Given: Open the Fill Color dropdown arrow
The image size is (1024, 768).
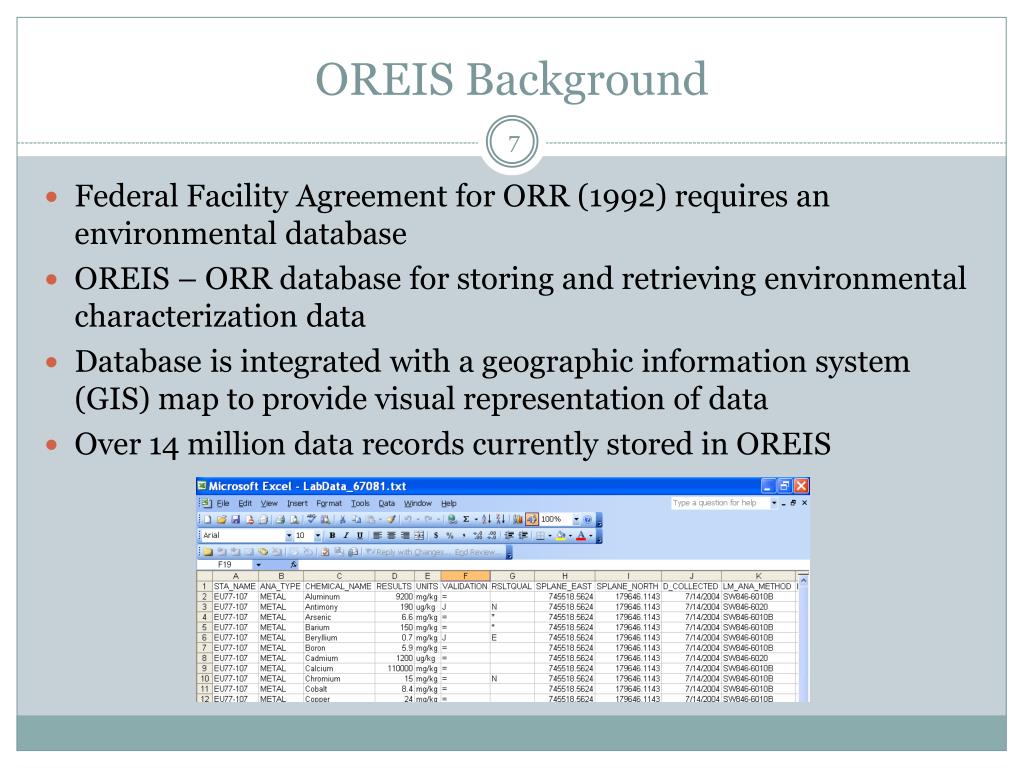Looking at the screenshot, I should pyautogui.click(x=570, y=536).
